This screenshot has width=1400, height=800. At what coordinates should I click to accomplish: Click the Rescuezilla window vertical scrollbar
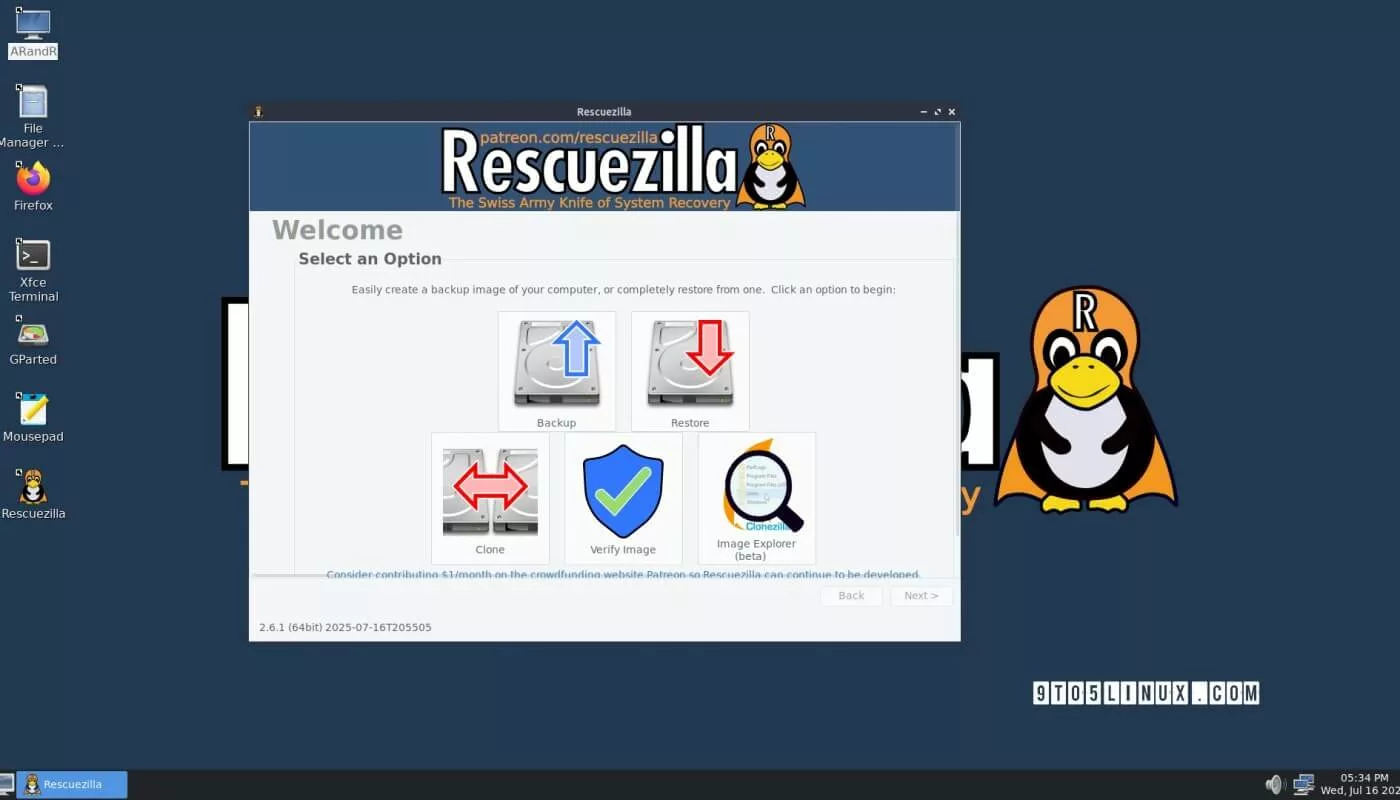957,375
